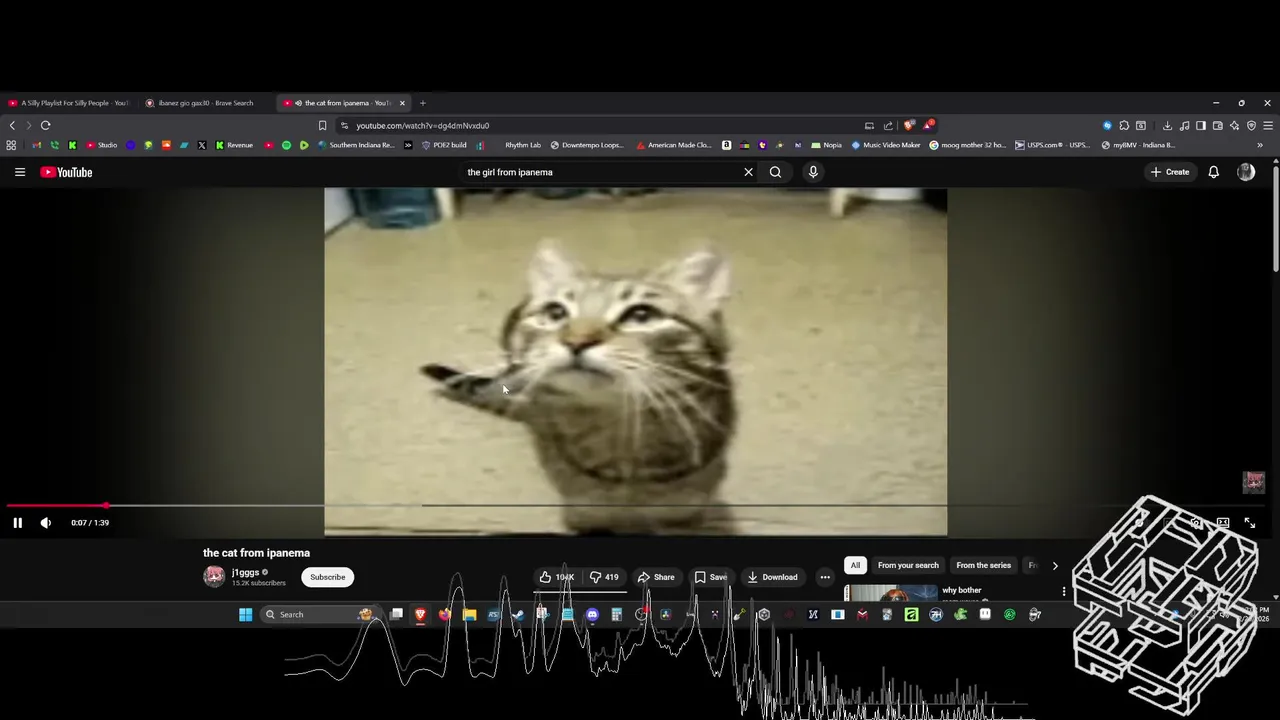
Task: Show more filter chips with right chevron
Action: pyautogui.click(x=1054, y=566)
